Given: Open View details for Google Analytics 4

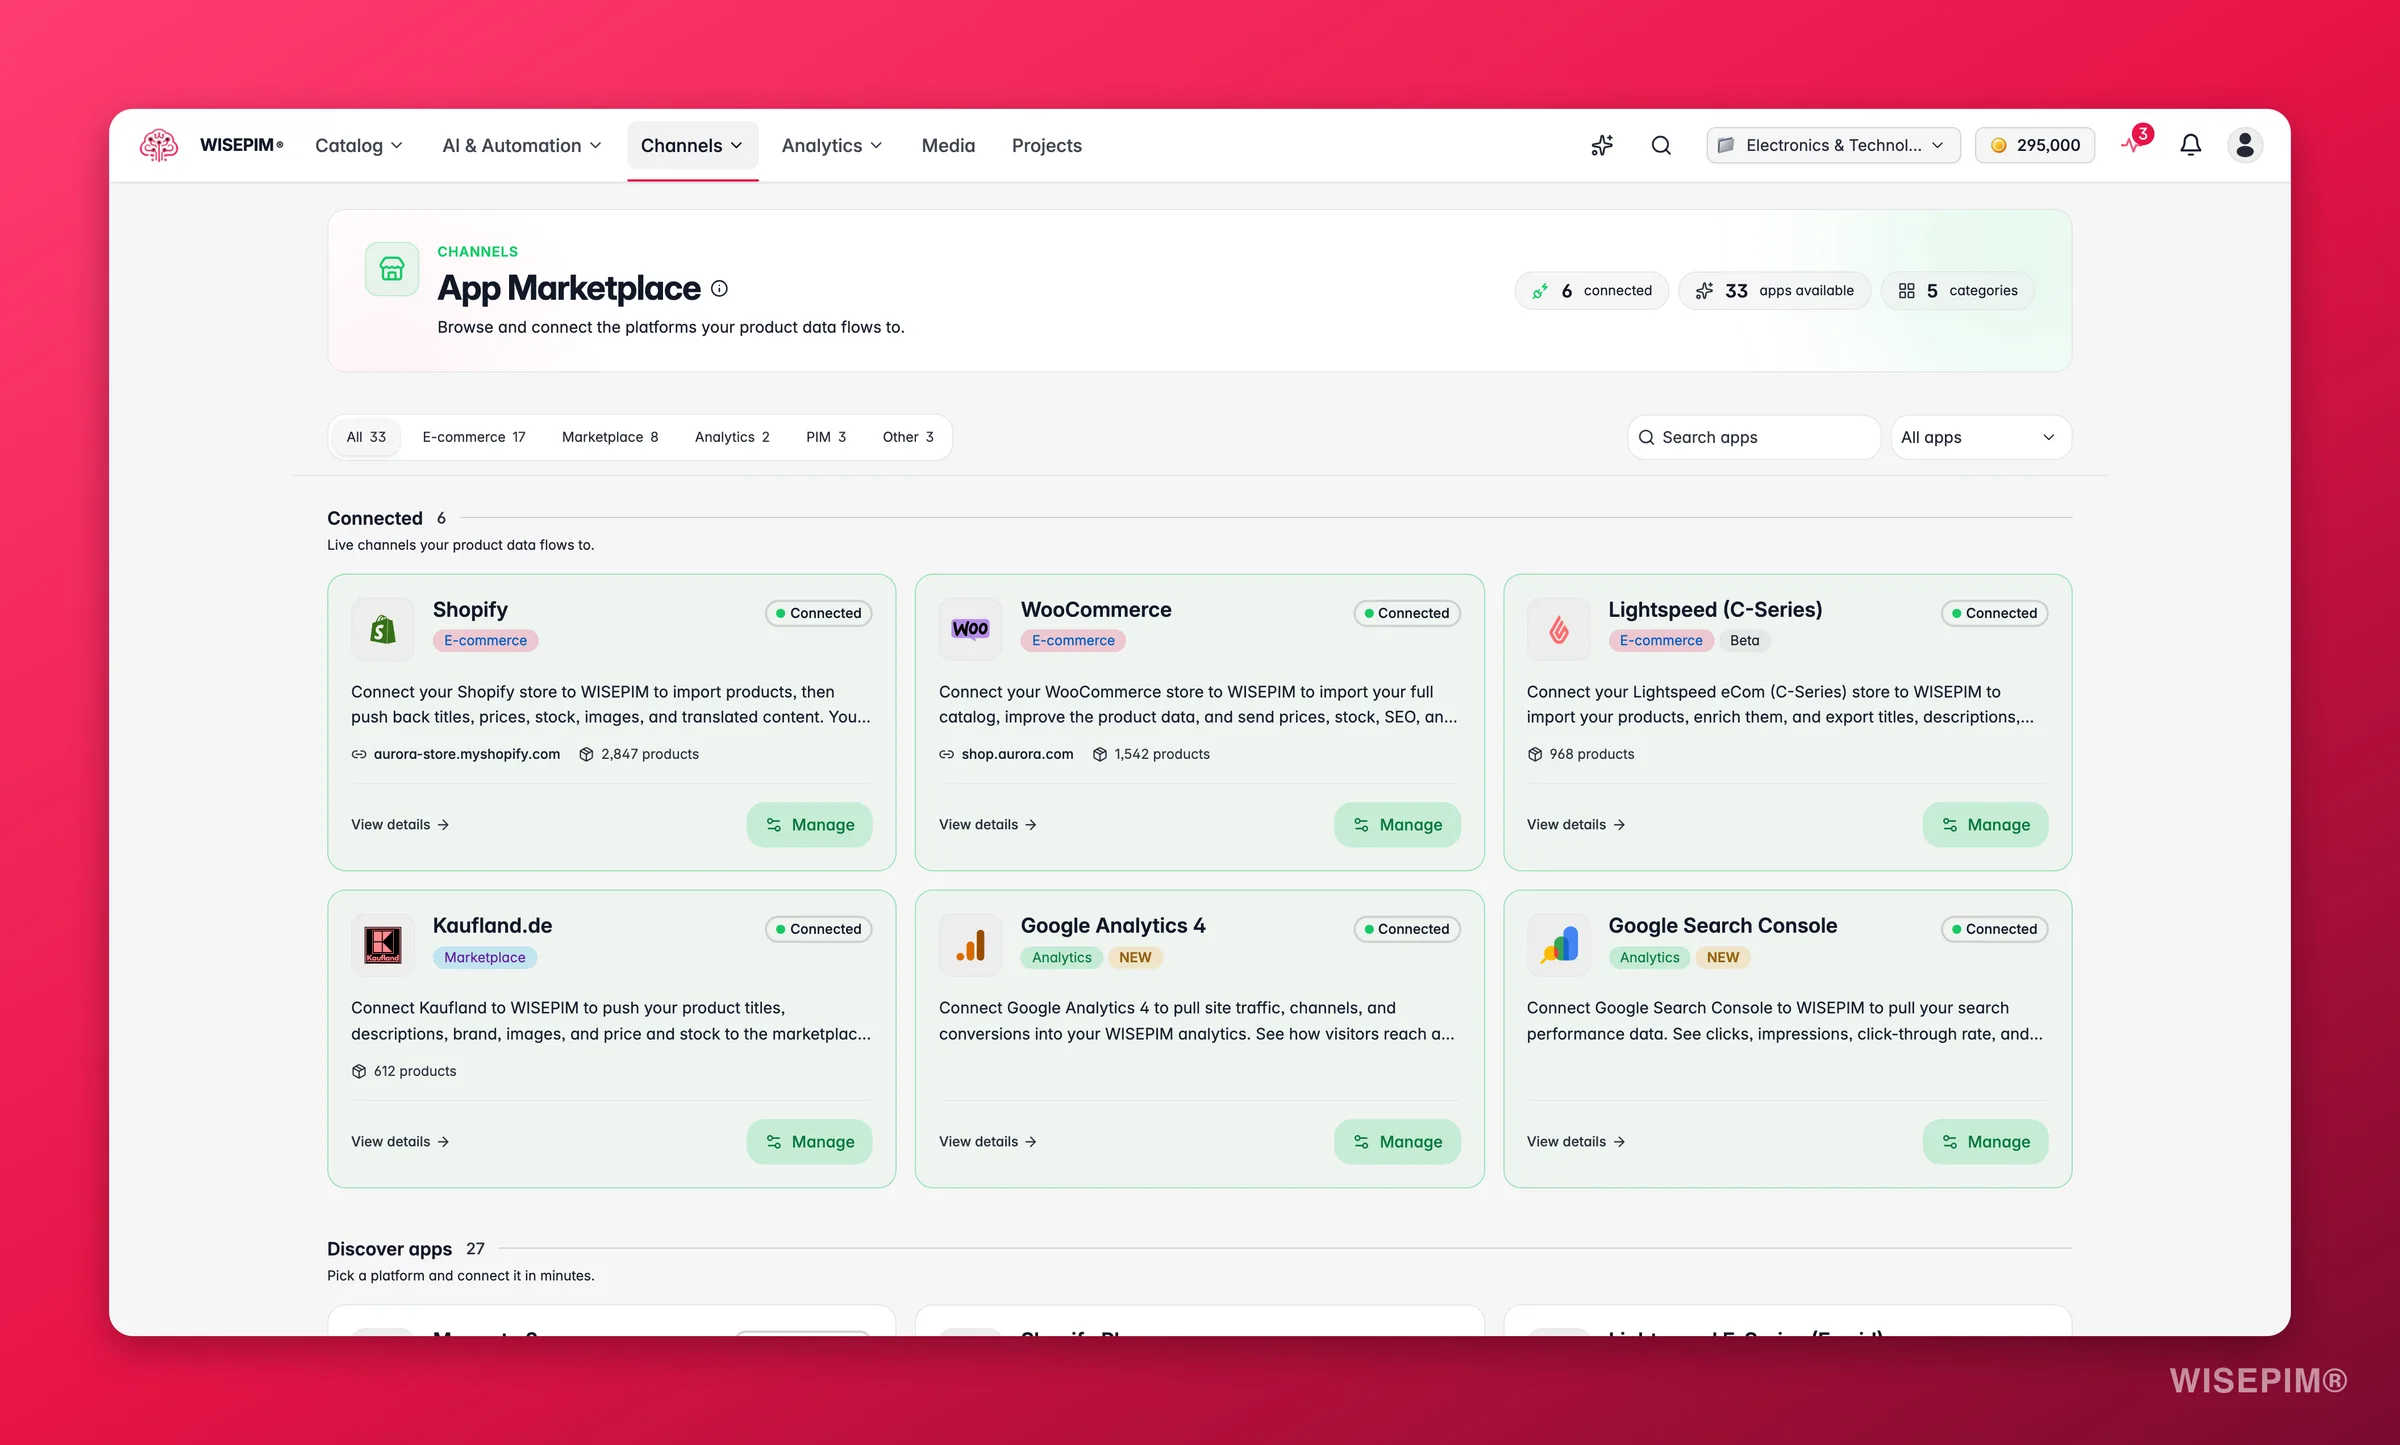Looking at the screenshot, I should tap(988, 1142).
